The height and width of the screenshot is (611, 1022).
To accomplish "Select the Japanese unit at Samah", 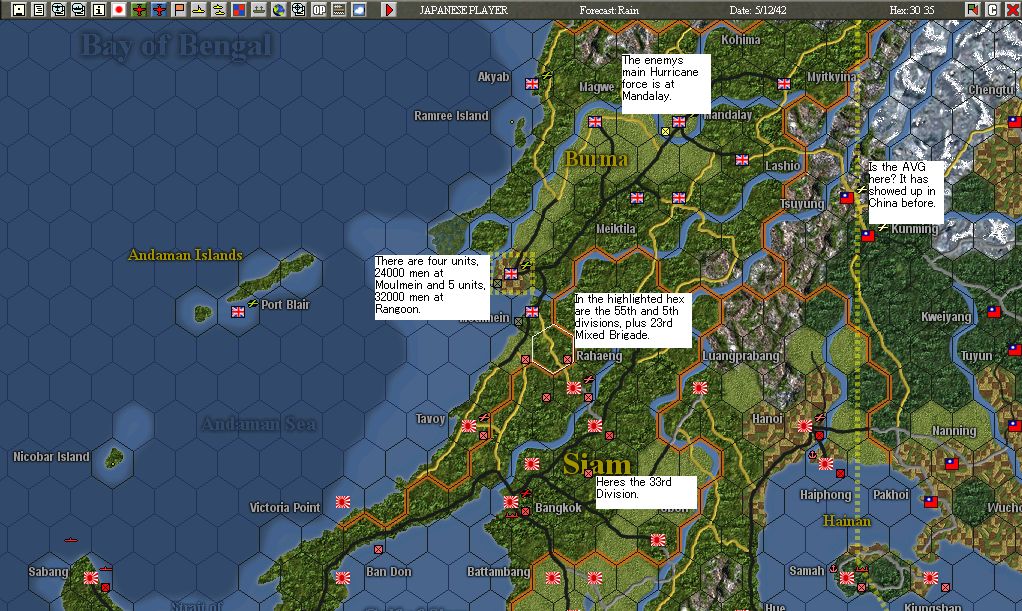I will pyautogui.click(x=847, y=578).
